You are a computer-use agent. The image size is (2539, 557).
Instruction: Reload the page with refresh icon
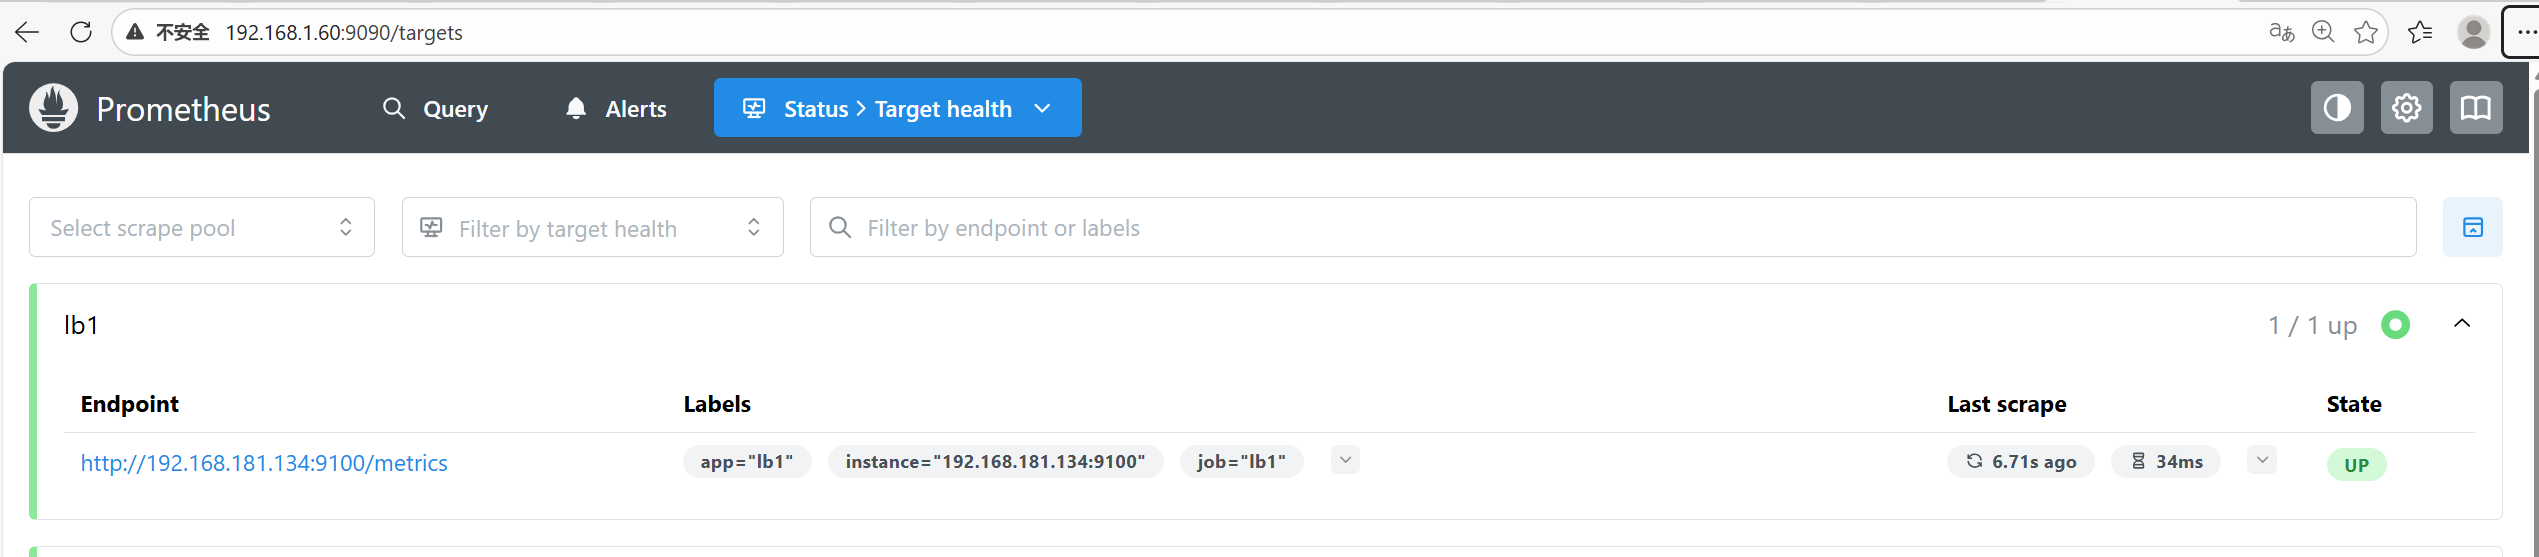(81, 32)
